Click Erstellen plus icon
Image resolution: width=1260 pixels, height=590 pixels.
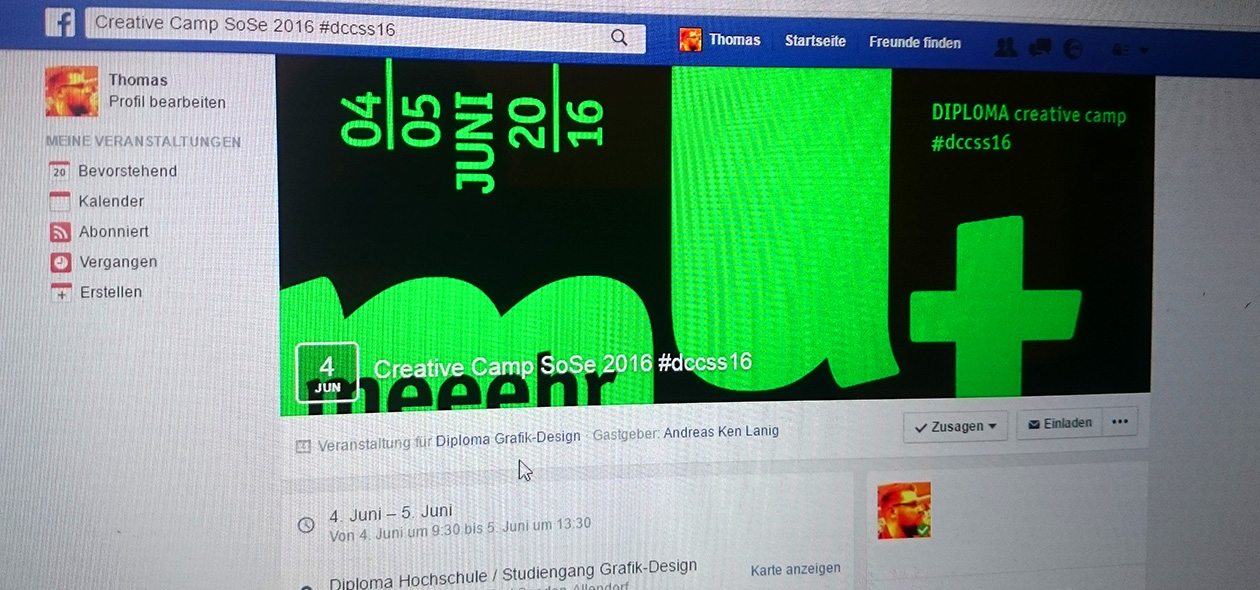(62, 293)
